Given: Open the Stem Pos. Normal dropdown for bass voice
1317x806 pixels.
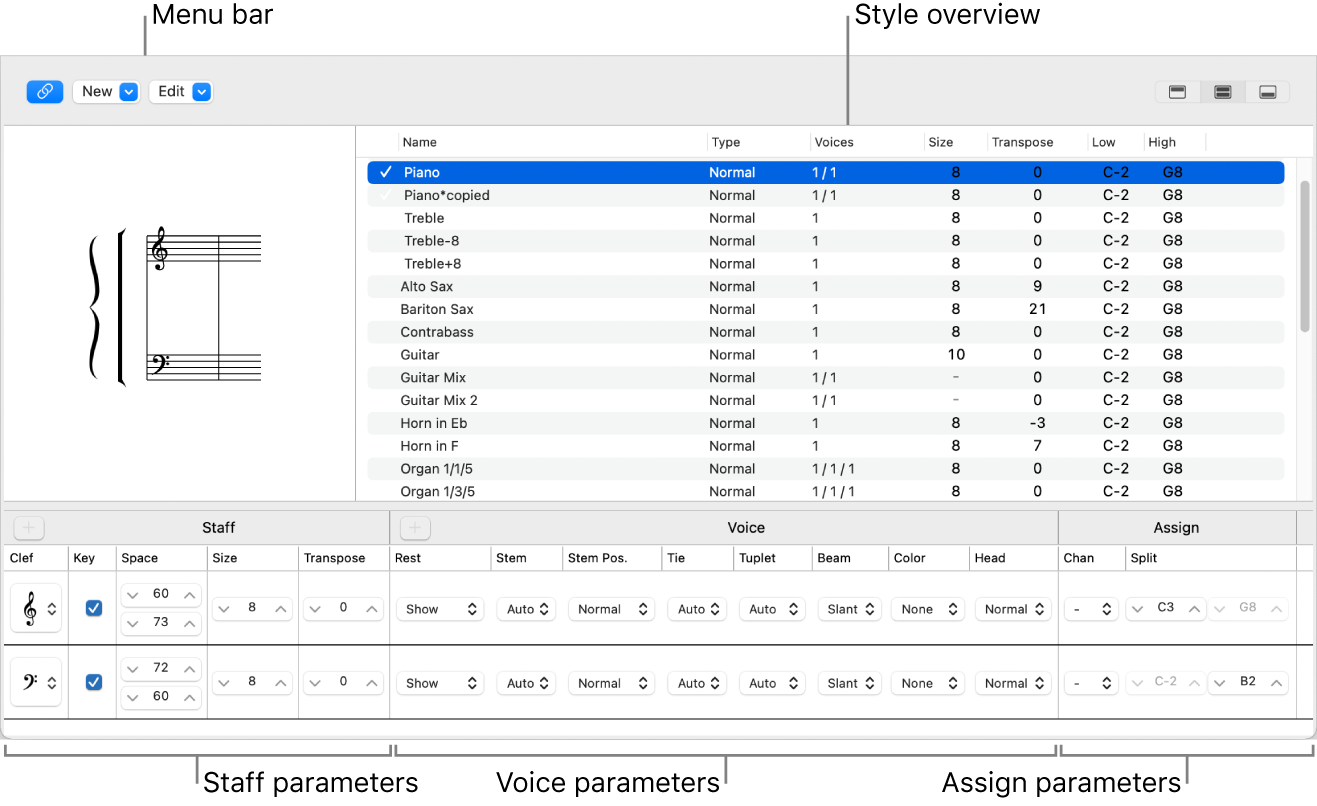Looking at the screenshot, I should tap(612, 683).
